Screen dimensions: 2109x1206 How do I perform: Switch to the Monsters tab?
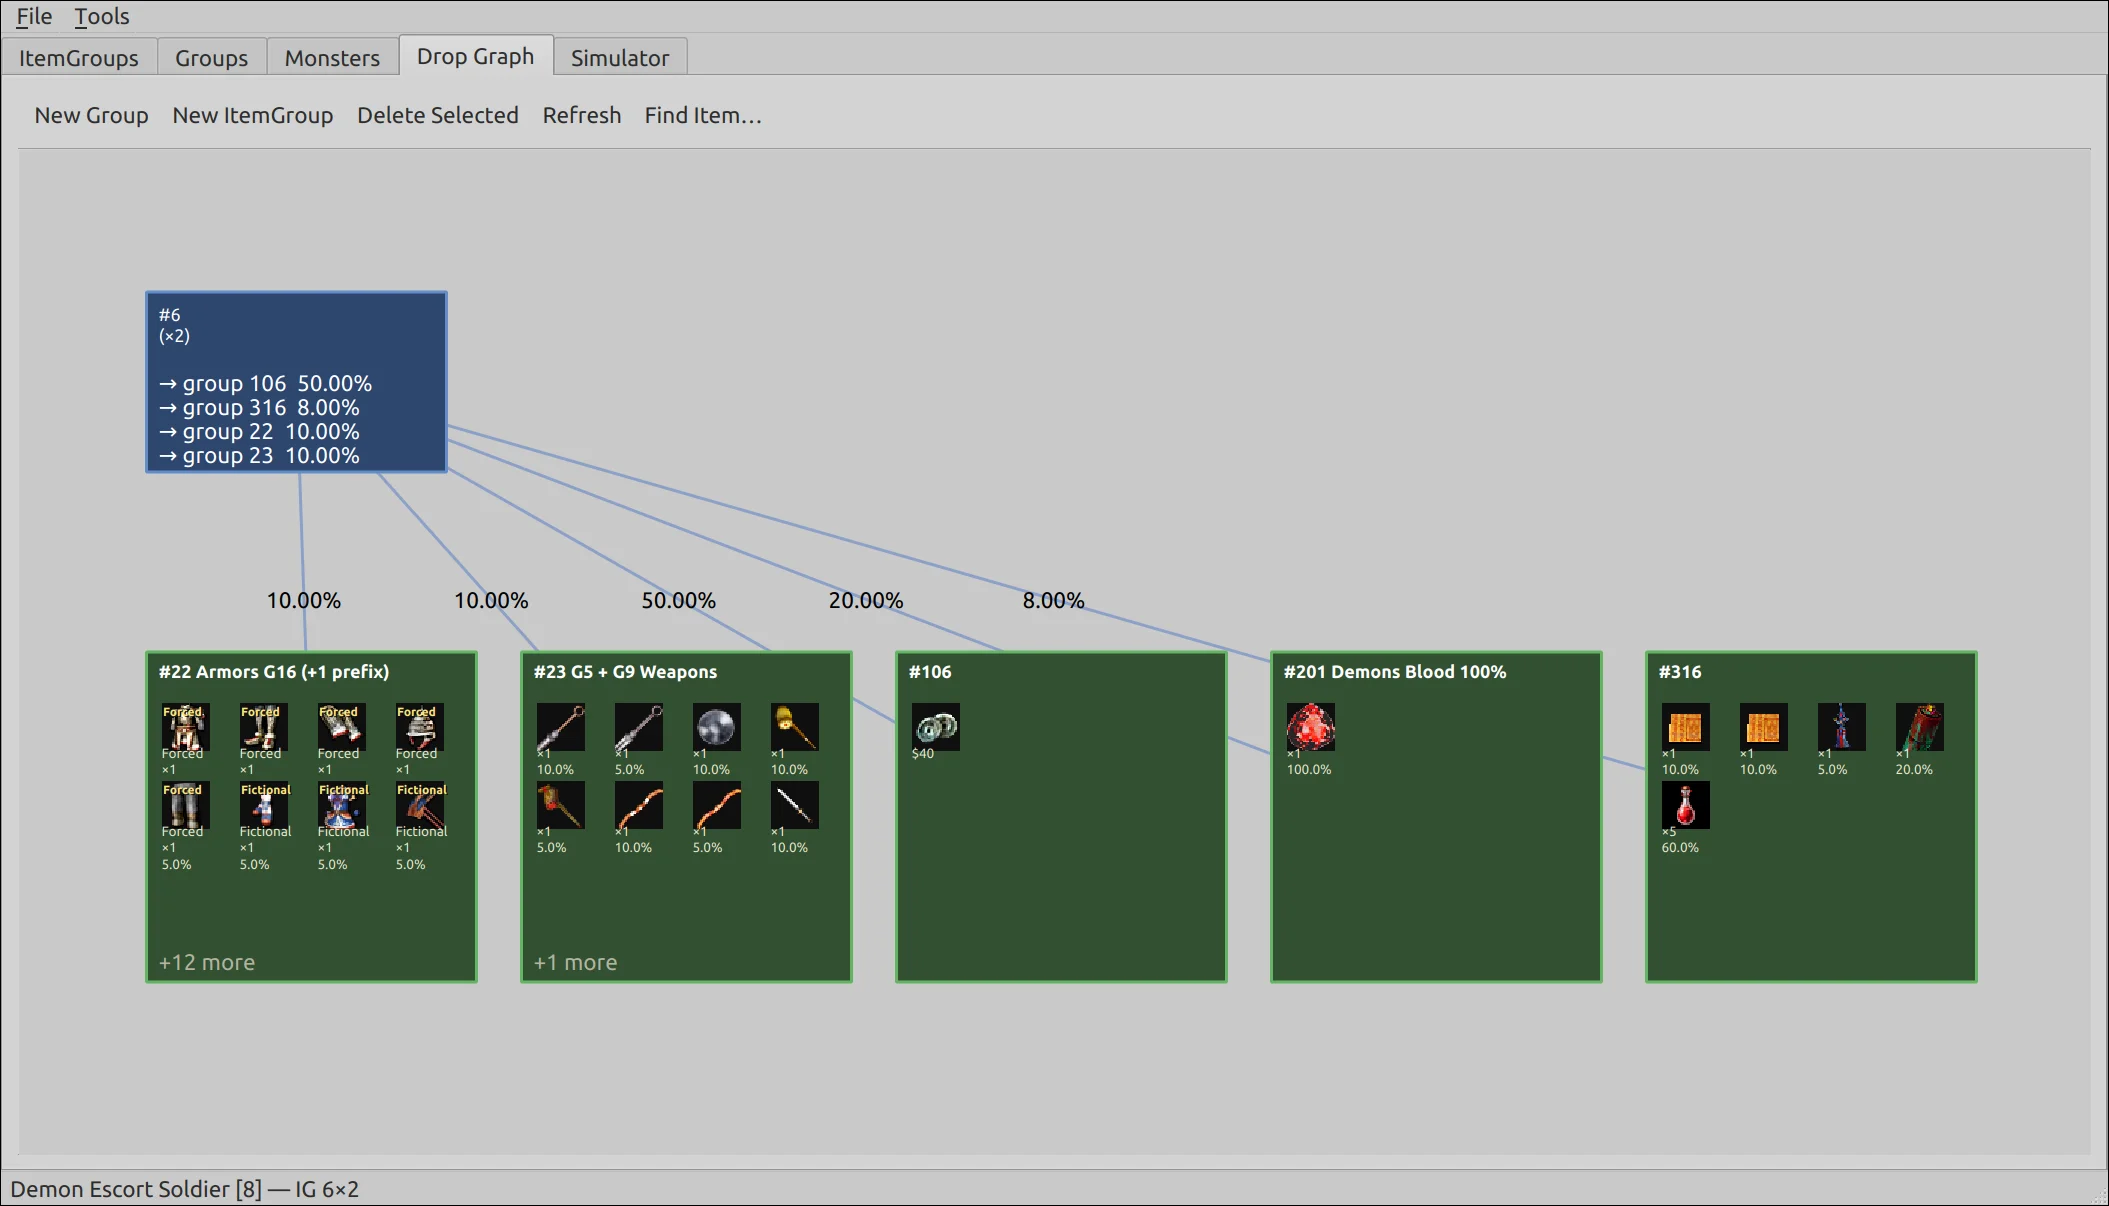coord(332,57)
